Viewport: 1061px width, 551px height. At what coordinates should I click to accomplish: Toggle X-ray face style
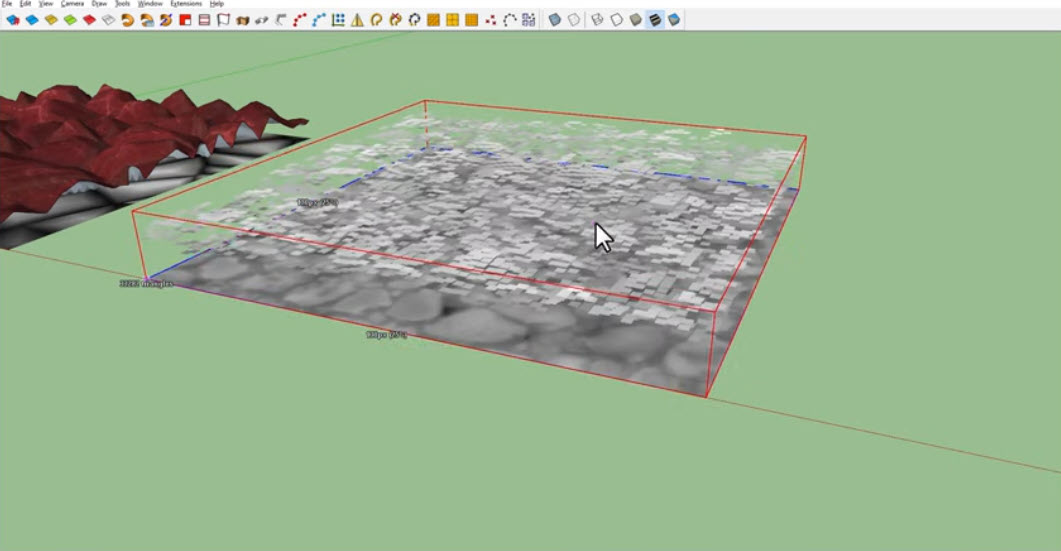pyautogui.click(x=554, y=19)
